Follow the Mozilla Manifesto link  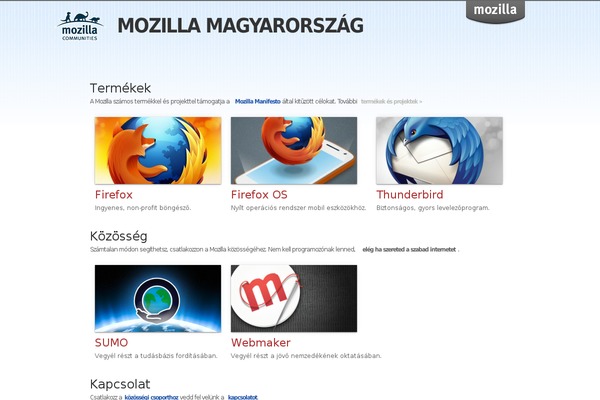(x=258, y=101)
